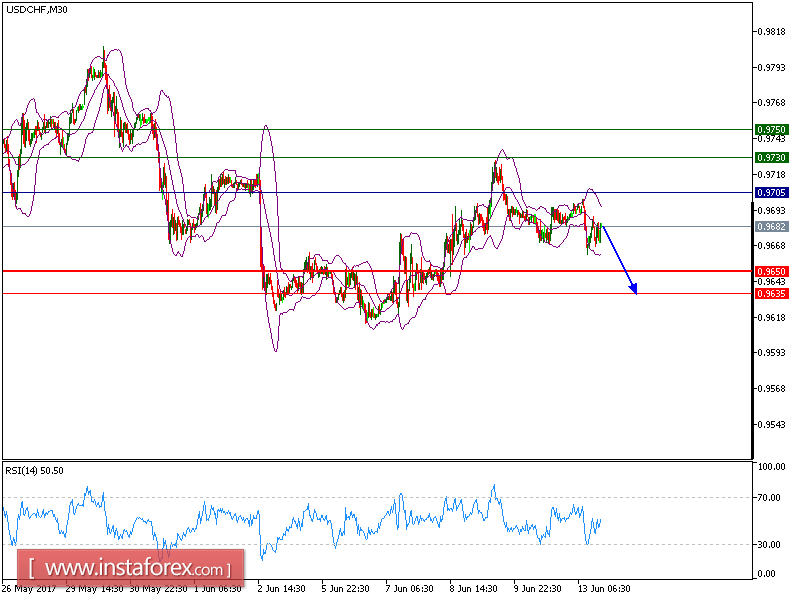Select the green 0.9730 price level tag
Screen dimensions: 800x600
(769, 158)
